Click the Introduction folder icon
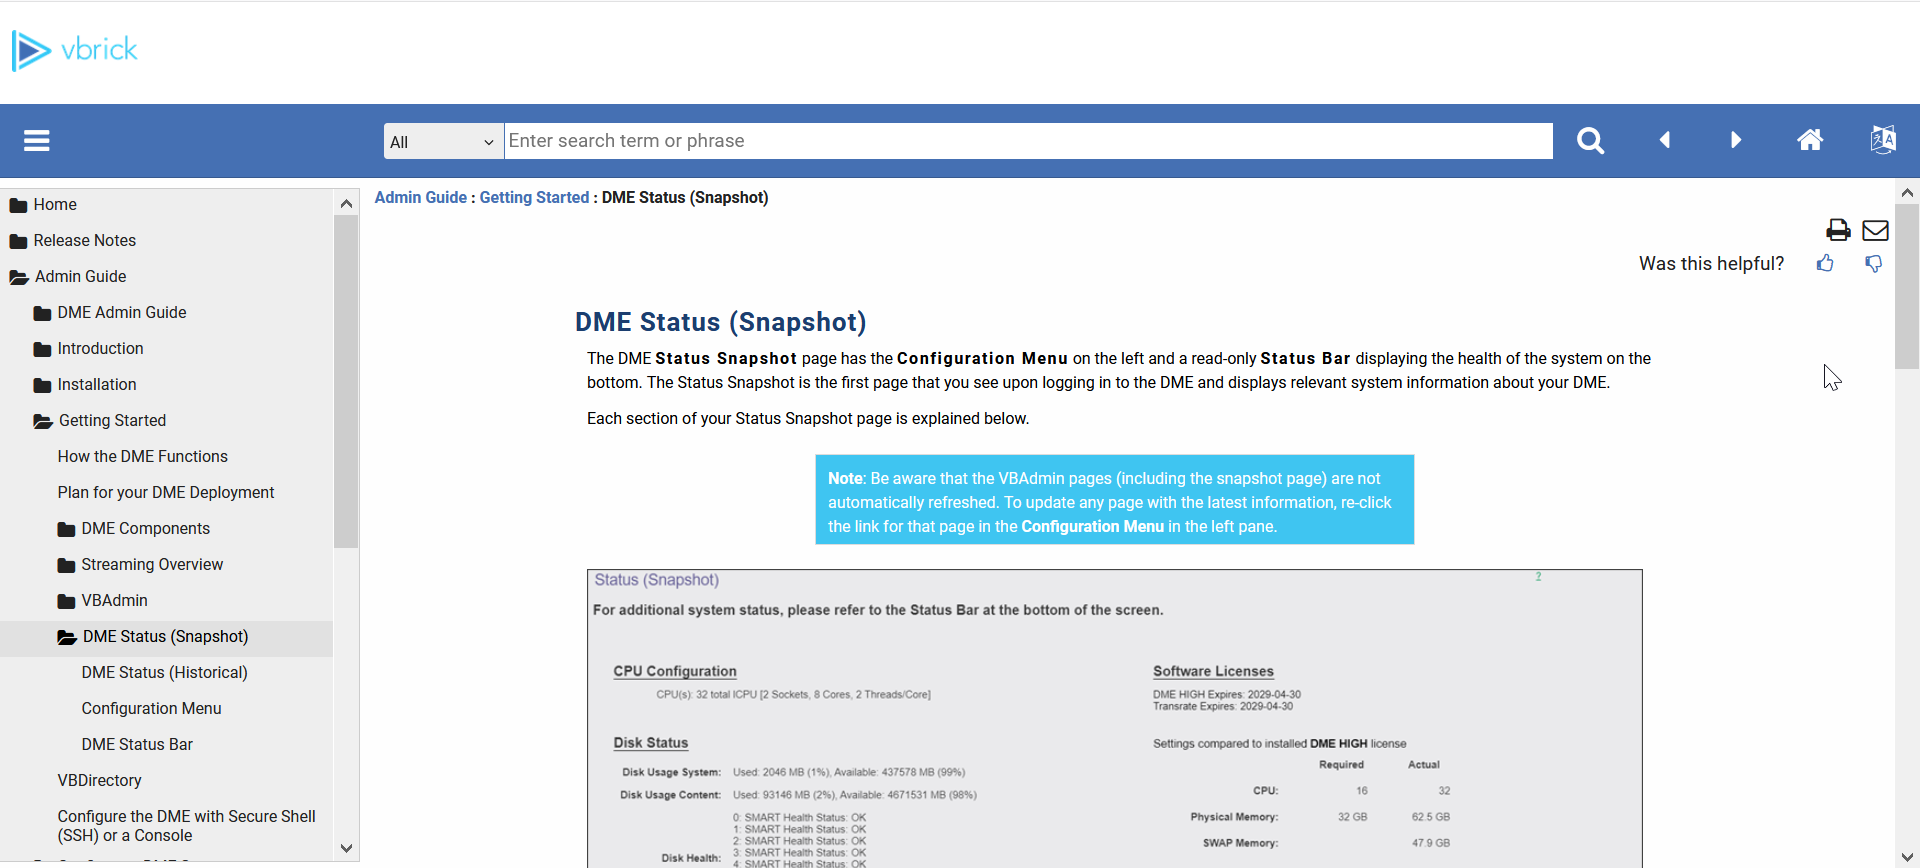 click(42, 349)
